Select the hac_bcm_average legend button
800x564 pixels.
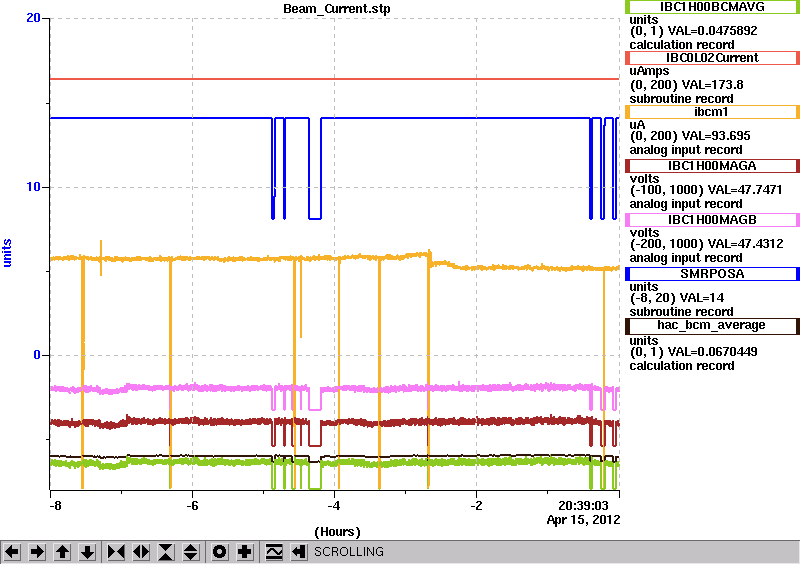(x=712, y=326)
